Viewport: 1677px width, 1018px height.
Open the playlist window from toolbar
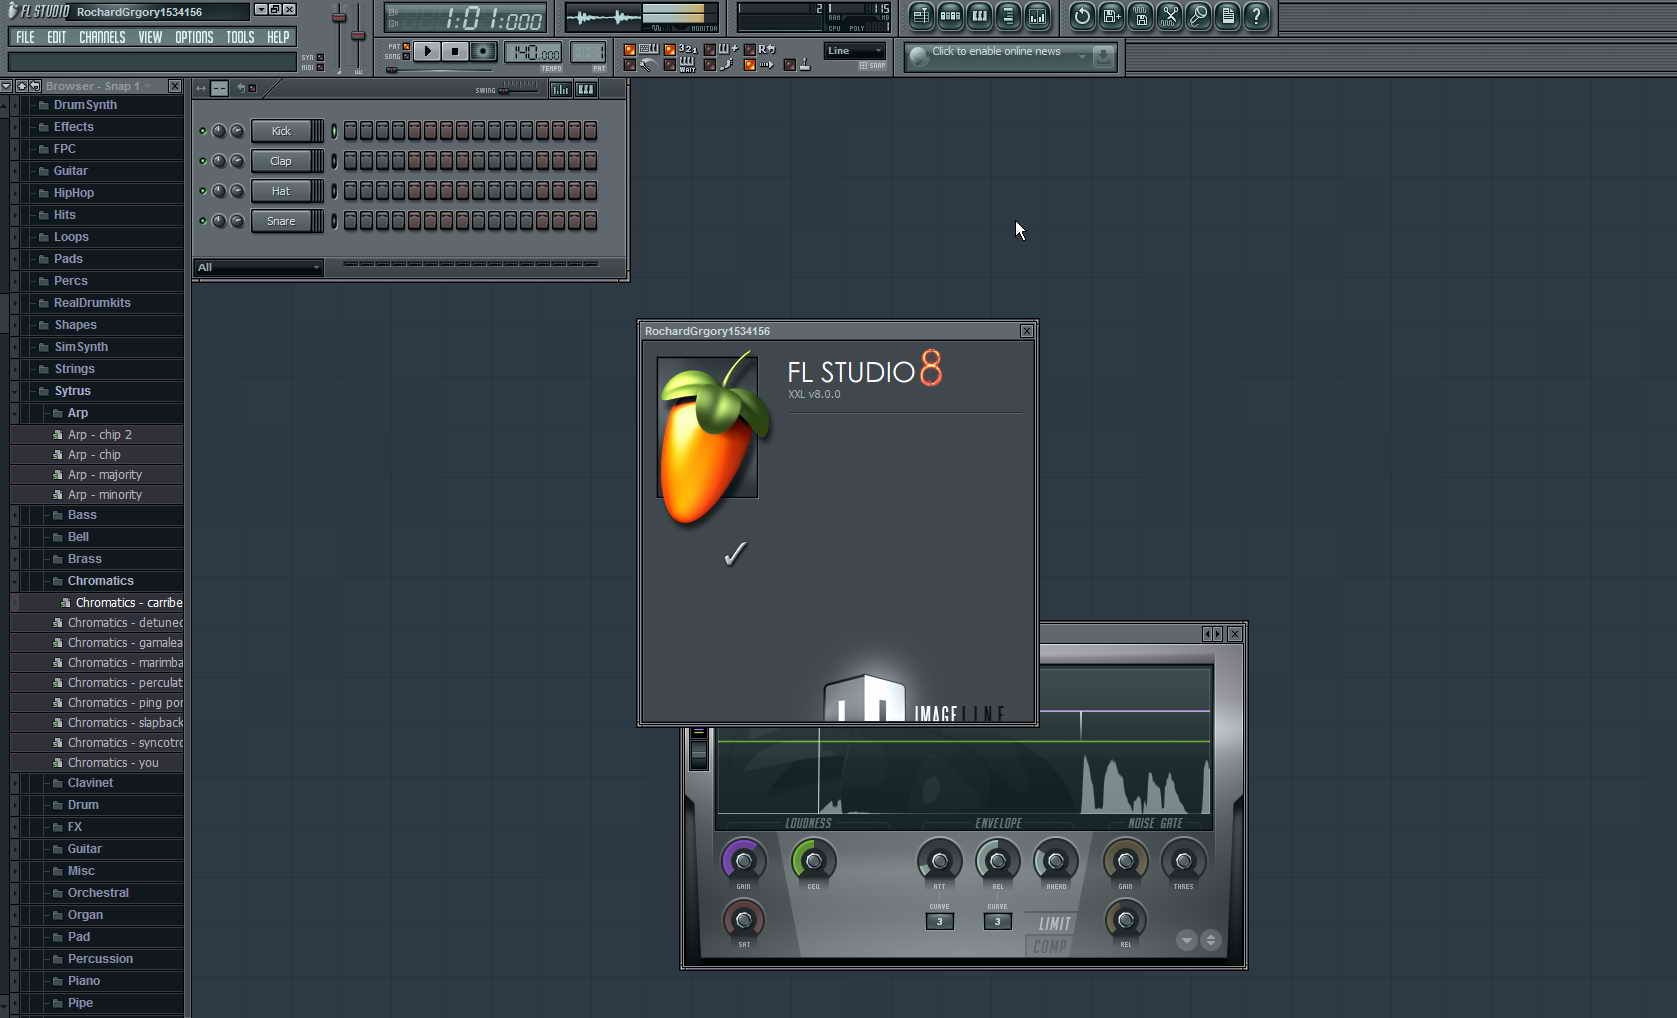tap(921, 16)
